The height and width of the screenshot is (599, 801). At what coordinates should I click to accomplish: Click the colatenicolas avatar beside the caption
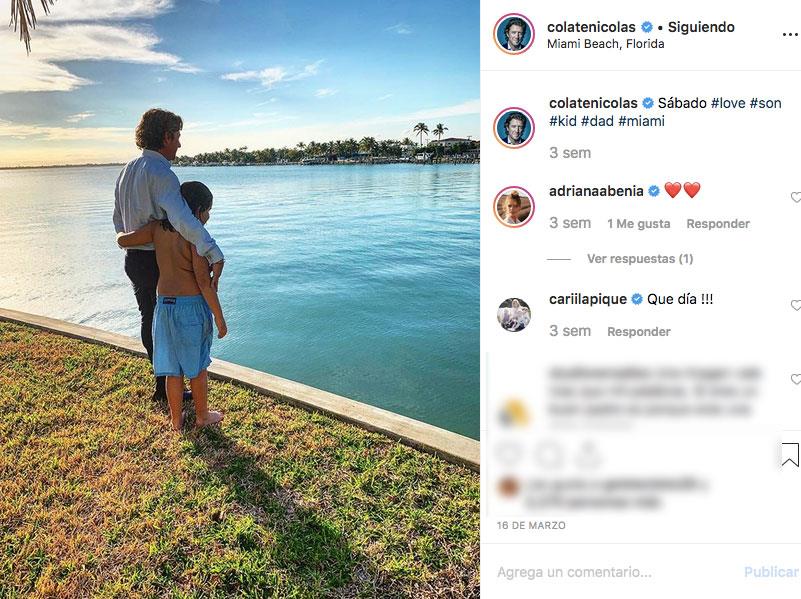pyautogui.click(x=514, y=127)
